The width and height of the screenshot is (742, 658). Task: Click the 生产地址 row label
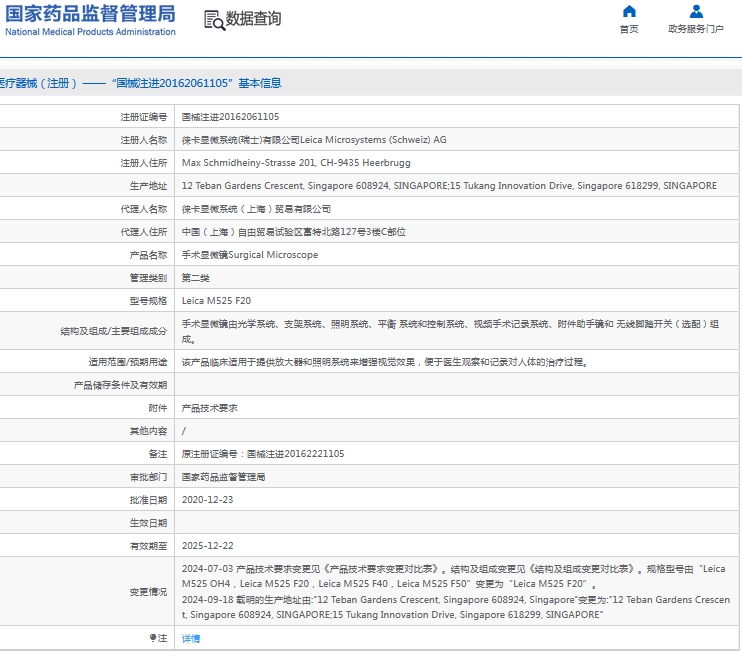149,186
